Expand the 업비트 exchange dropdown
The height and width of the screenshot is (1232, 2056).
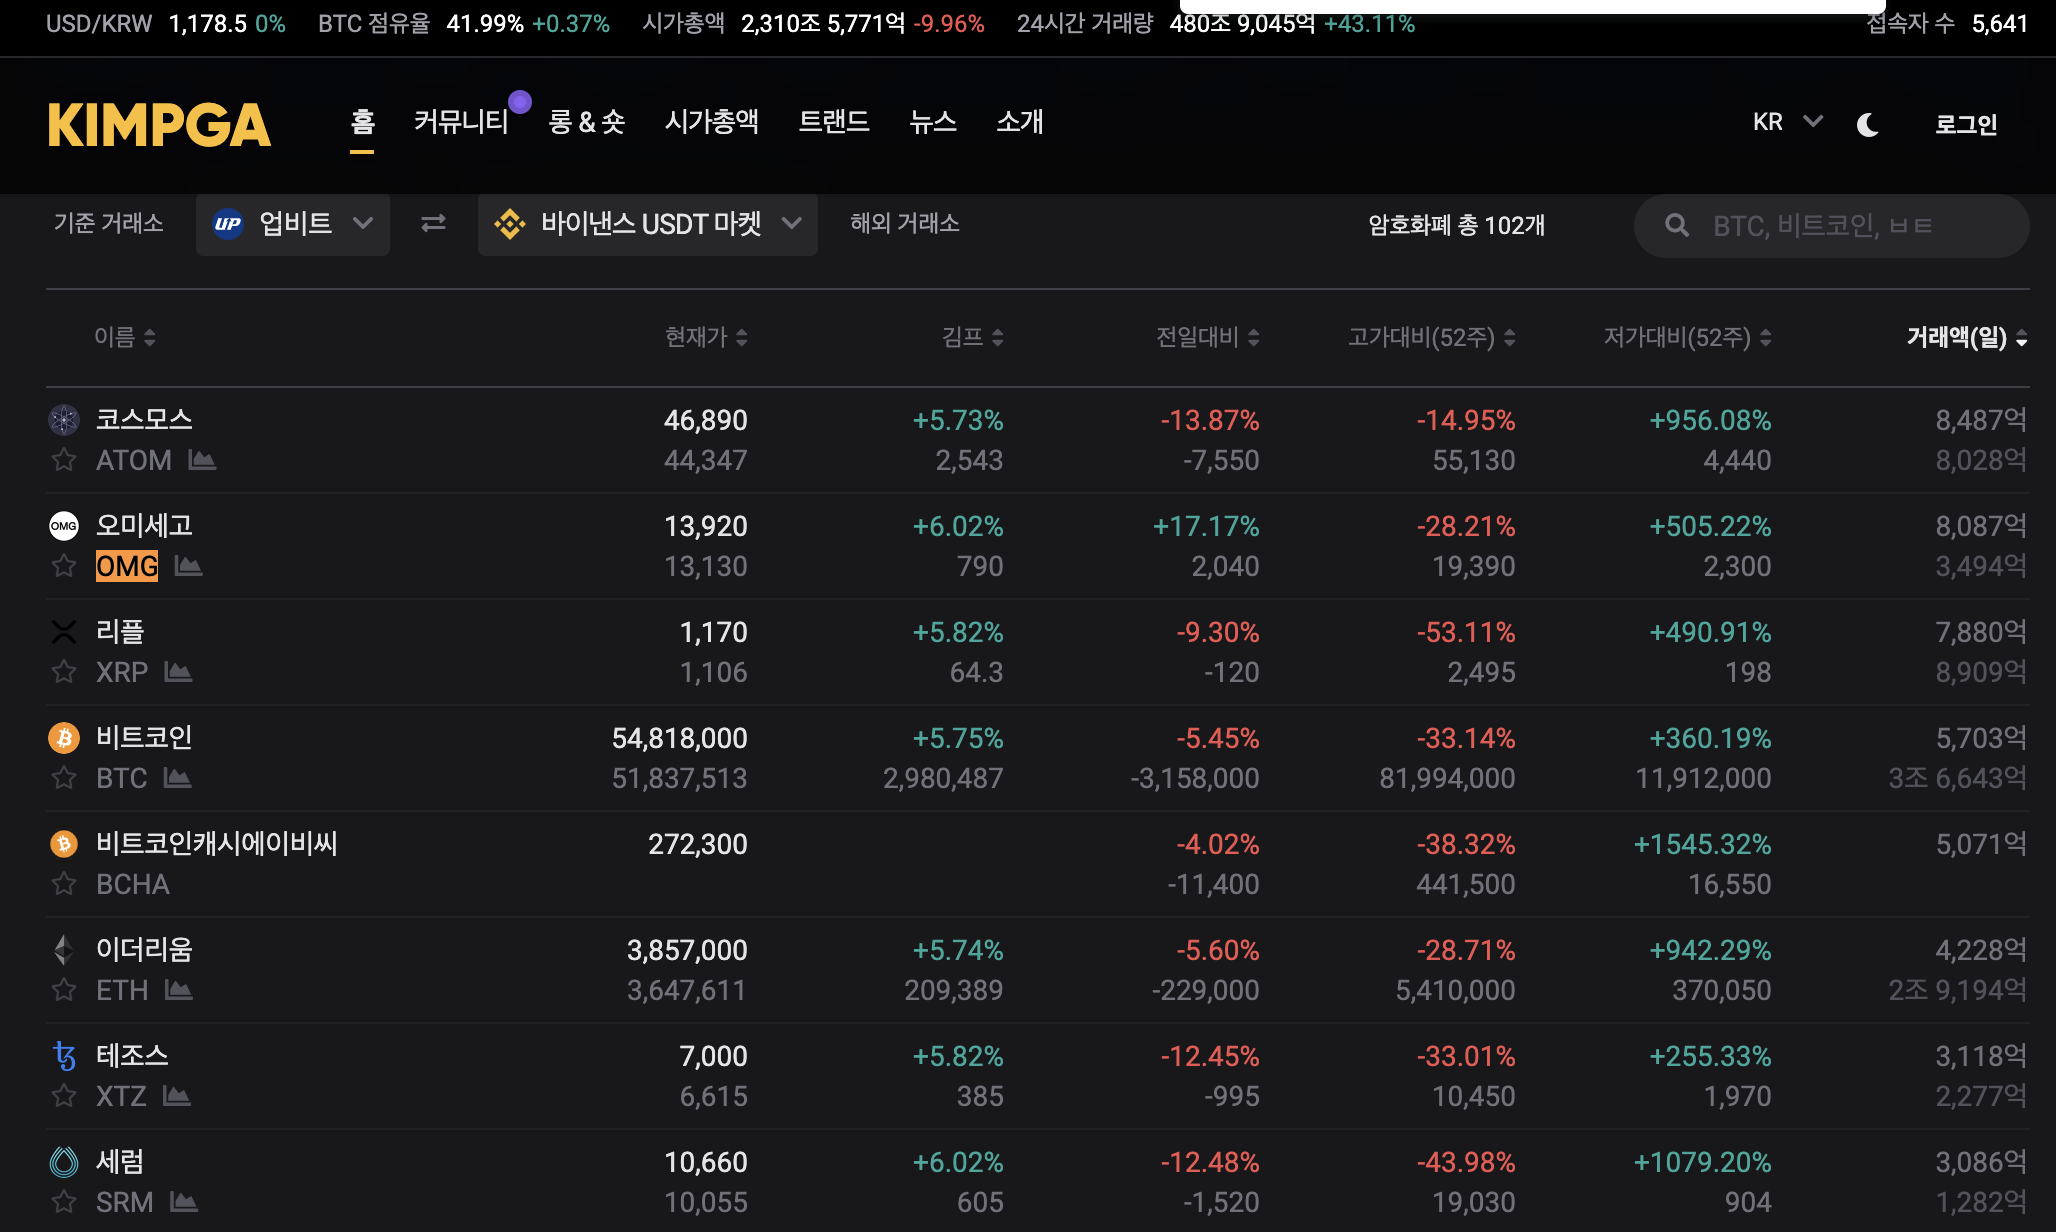pyautogui.click(x=293, y=224)
